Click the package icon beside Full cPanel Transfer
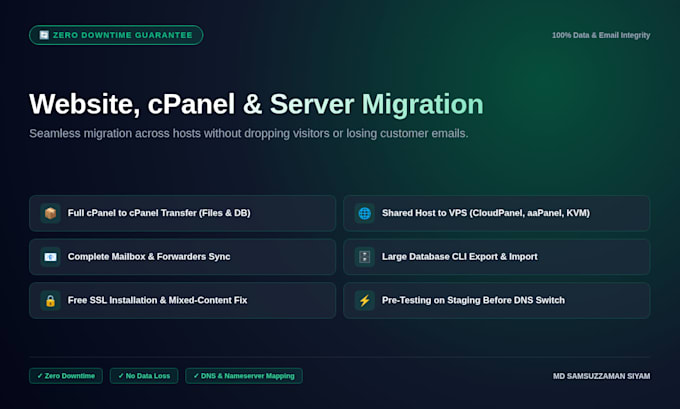This screenshot has height=409, width=680. [x=50, y=213]
